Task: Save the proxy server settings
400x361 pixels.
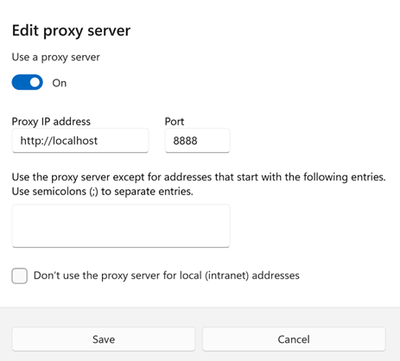Action: coord(103,339)
